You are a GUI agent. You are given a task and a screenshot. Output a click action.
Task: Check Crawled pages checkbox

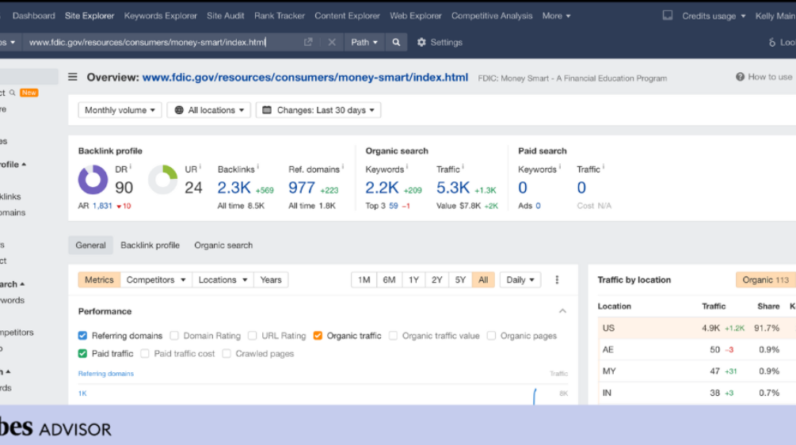(226, 353)
